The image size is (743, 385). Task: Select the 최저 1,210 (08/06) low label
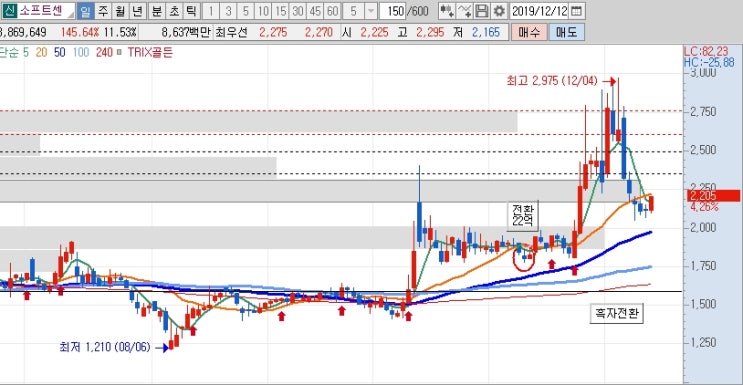point(105,347)
